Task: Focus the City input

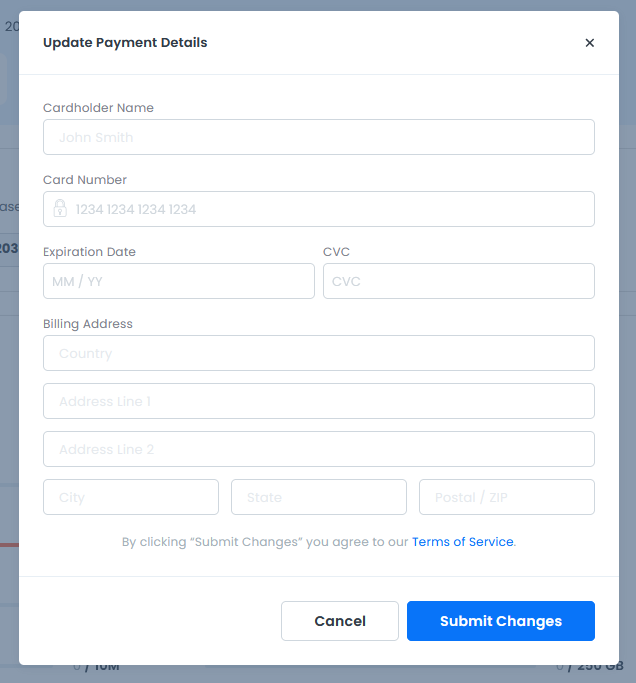Action: [130, 497]
